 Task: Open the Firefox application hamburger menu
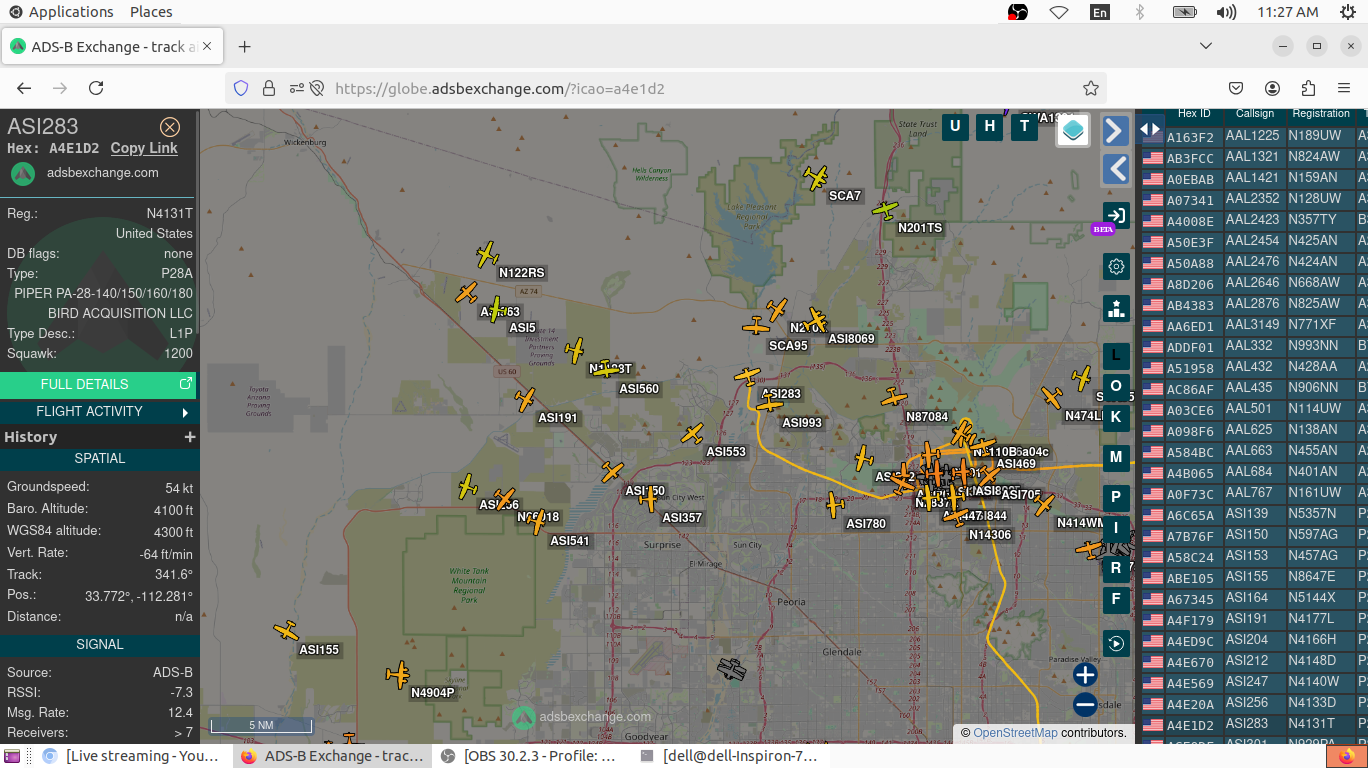pyautogui.click(x=1344, y=88)
